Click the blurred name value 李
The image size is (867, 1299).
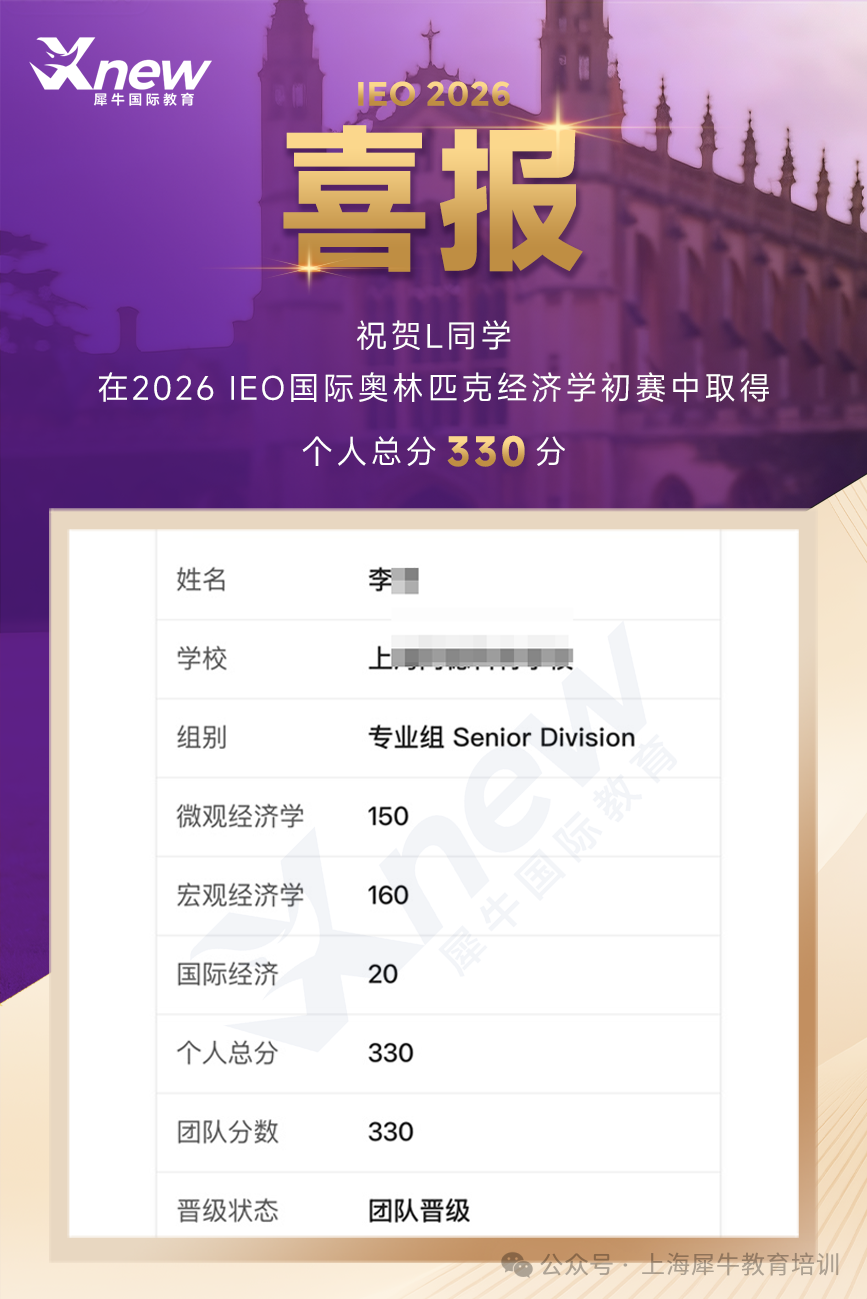(x=393, y=580)
